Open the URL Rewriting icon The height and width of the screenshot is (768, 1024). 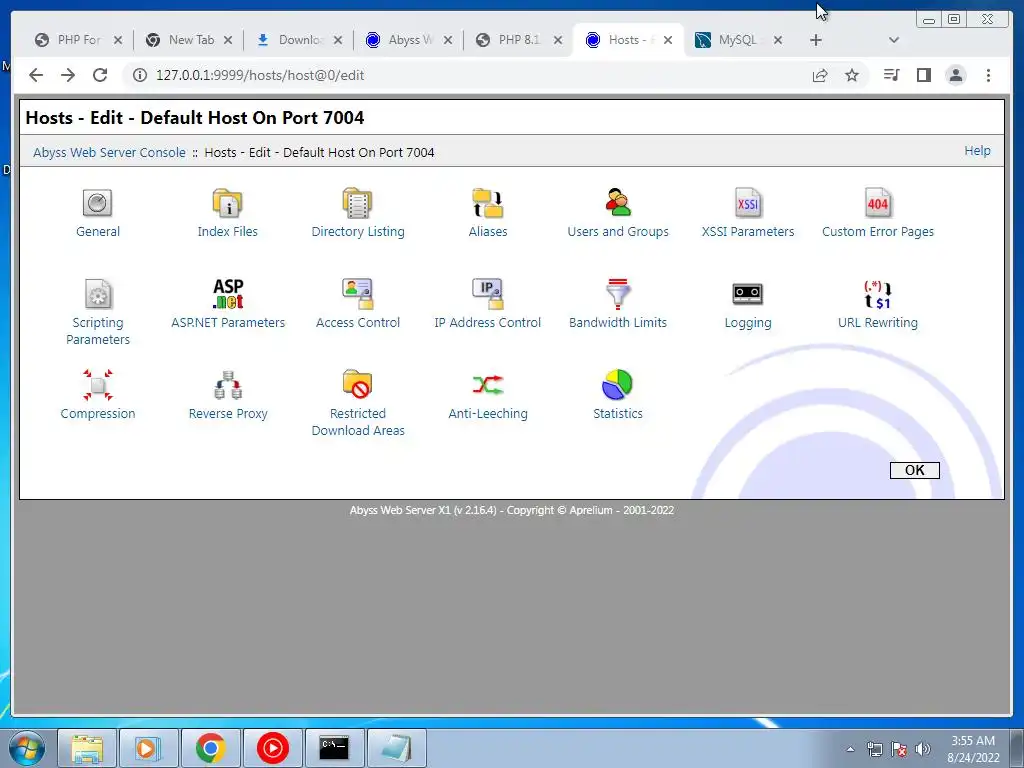878,294
